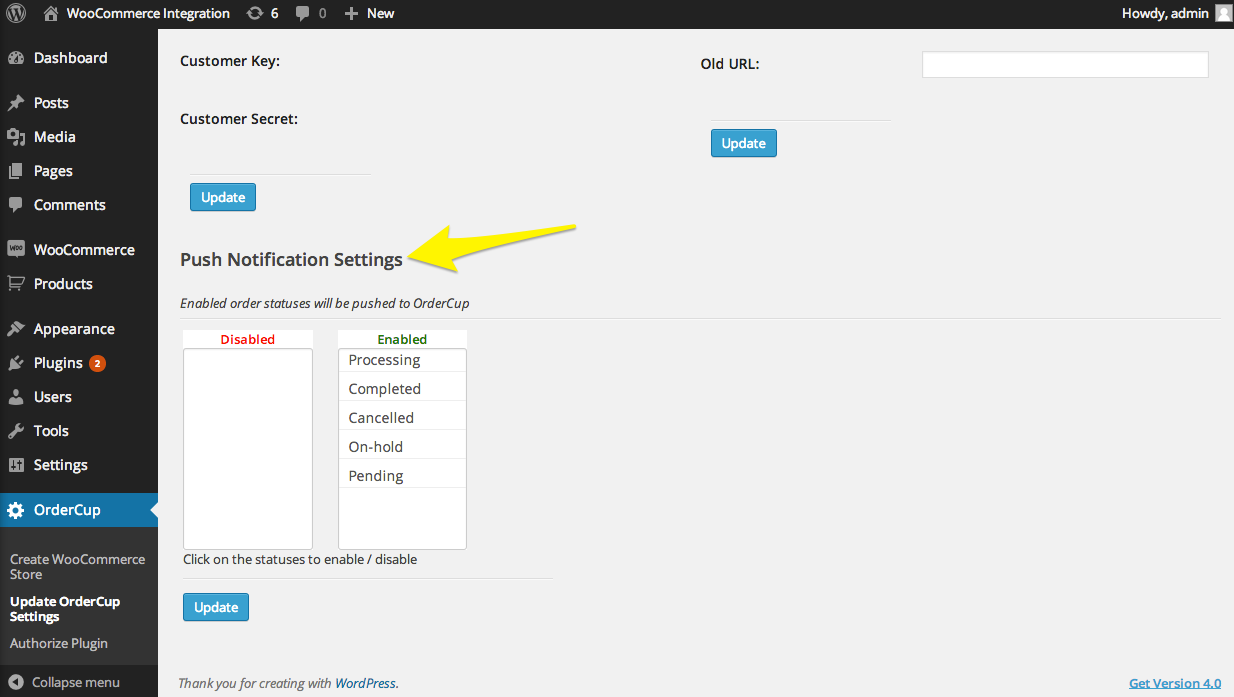The width and height of the screenshot is (1234, 697).
Task: Click the Collapse menu arrow icon
Action: coord(16,682)
